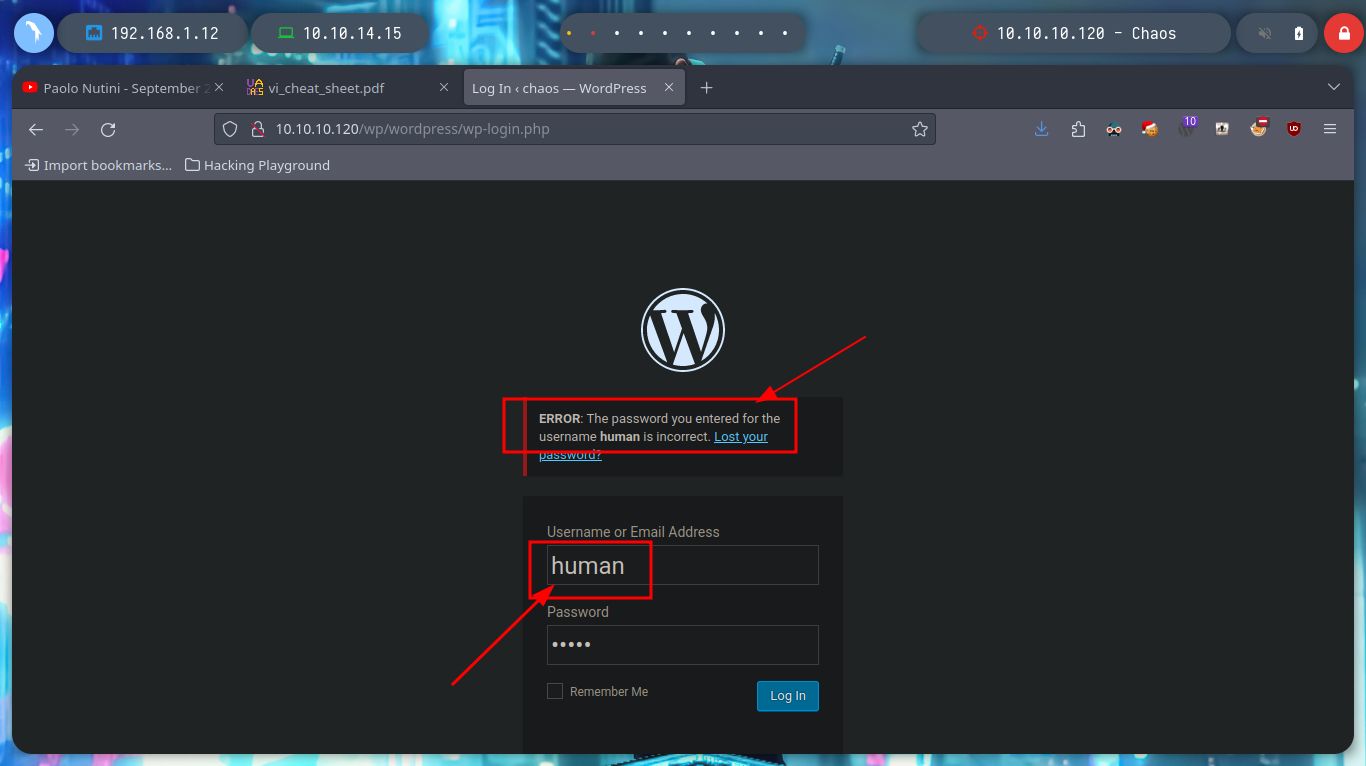1366x766 pixels.
Task: Show insecure connection padlock info
Action: [257, 129]
